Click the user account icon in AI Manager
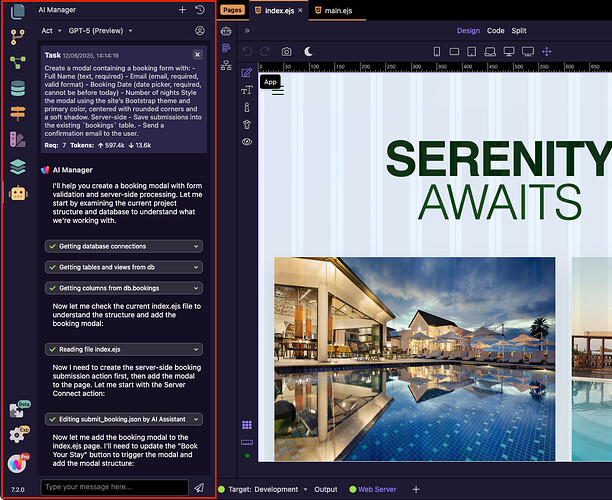The height and width of the screenshot is (500, 612). (x=200, y=31)
